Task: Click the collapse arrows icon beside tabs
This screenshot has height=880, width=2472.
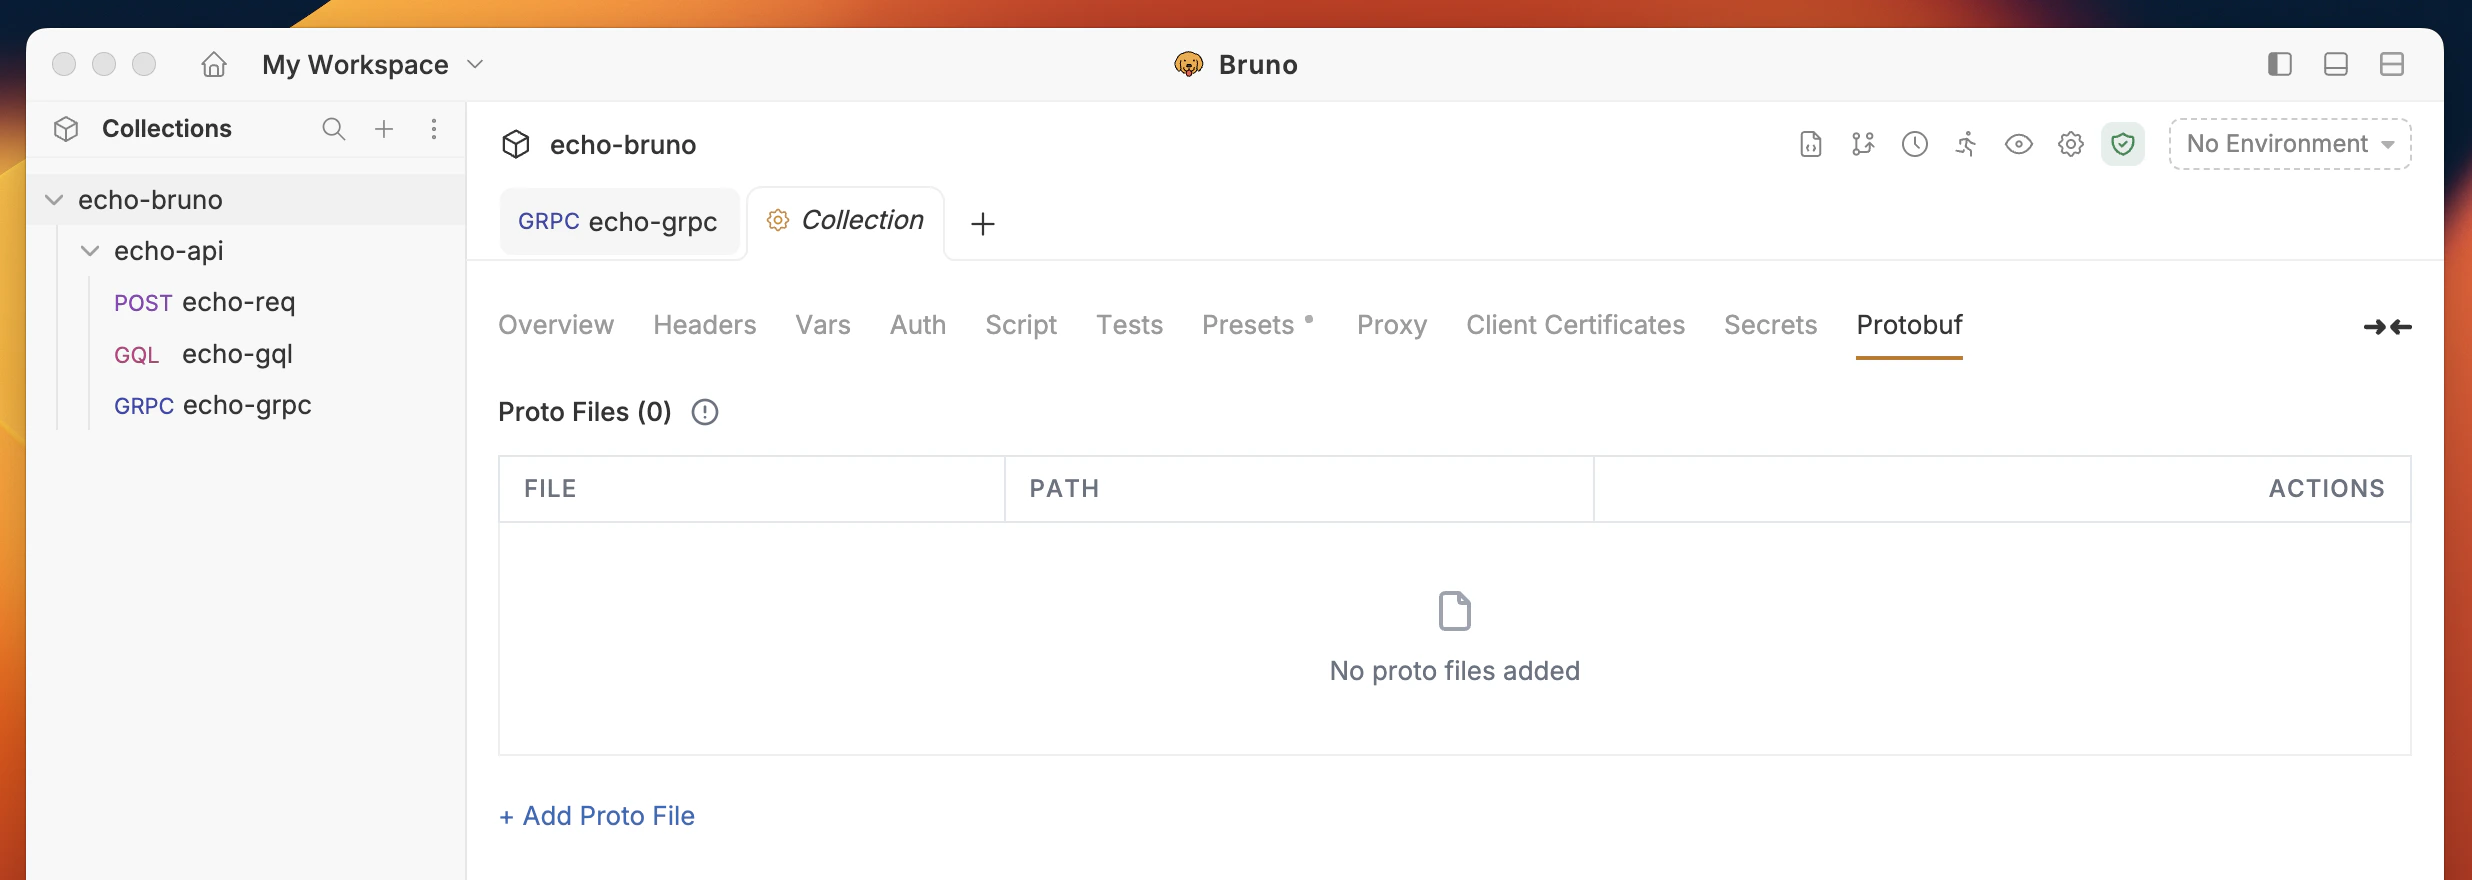Action: 2388,327
